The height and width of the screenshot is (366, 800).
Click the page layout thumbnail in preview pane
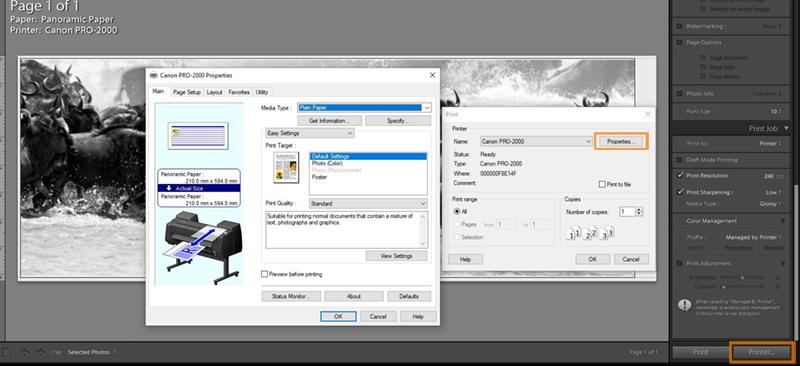click(x=197, y=135)
